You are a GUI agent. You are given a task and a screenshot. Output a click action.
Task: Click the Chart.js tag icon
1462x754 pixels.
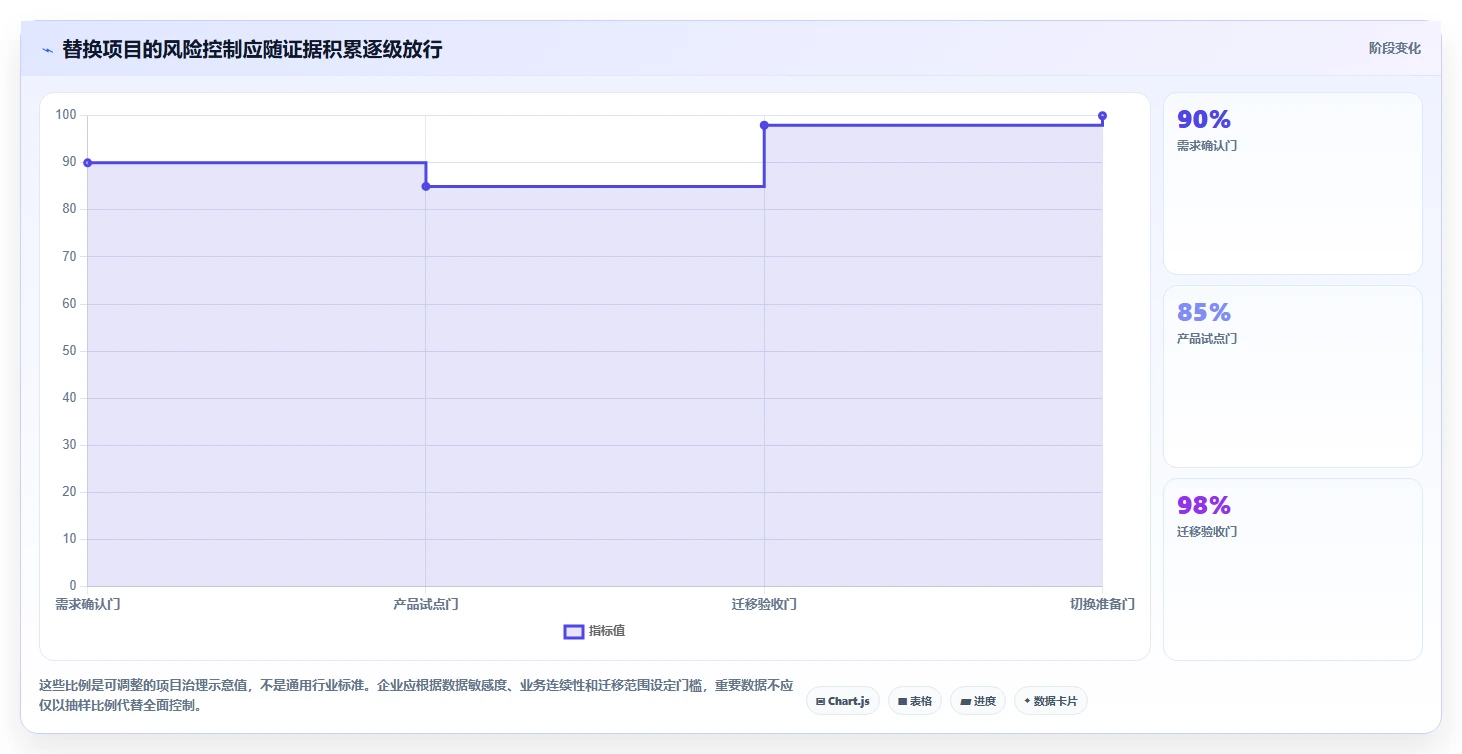pyautogui.click(x=820, y=702)
